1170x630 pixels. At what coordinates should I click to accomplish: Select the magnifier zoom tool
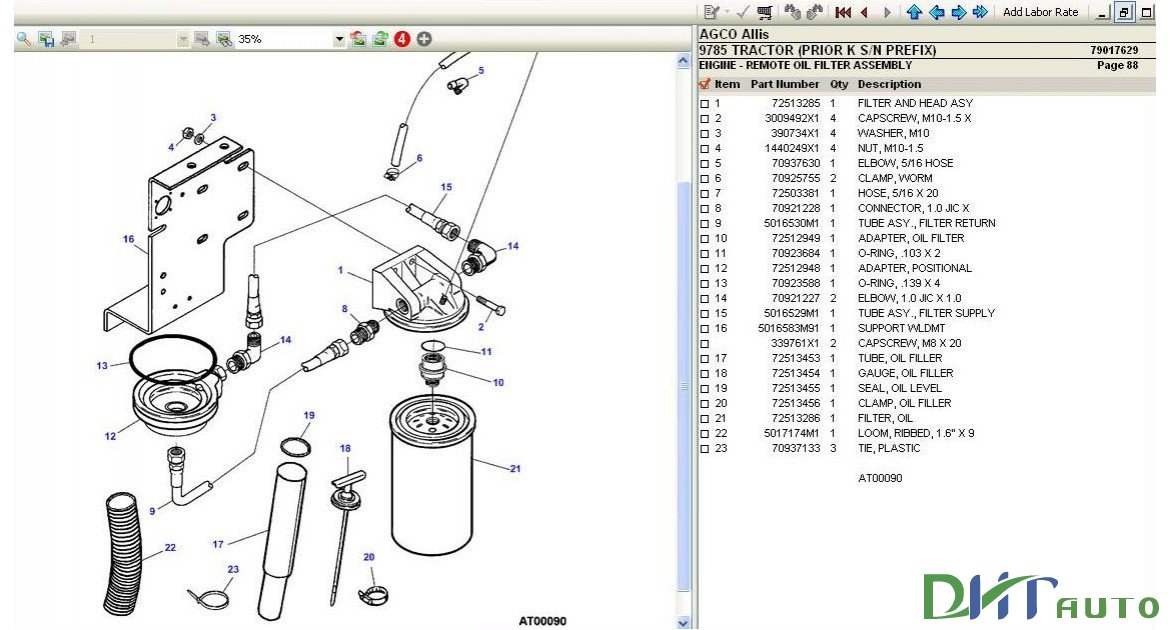[x=22, y=40]
